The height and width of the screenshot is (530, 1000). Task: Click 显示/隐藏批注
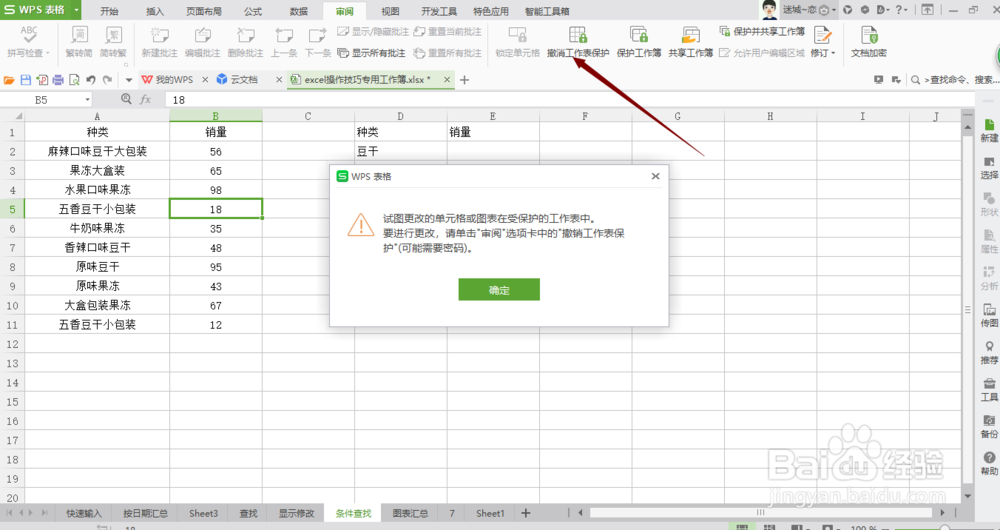click(373, 31)
